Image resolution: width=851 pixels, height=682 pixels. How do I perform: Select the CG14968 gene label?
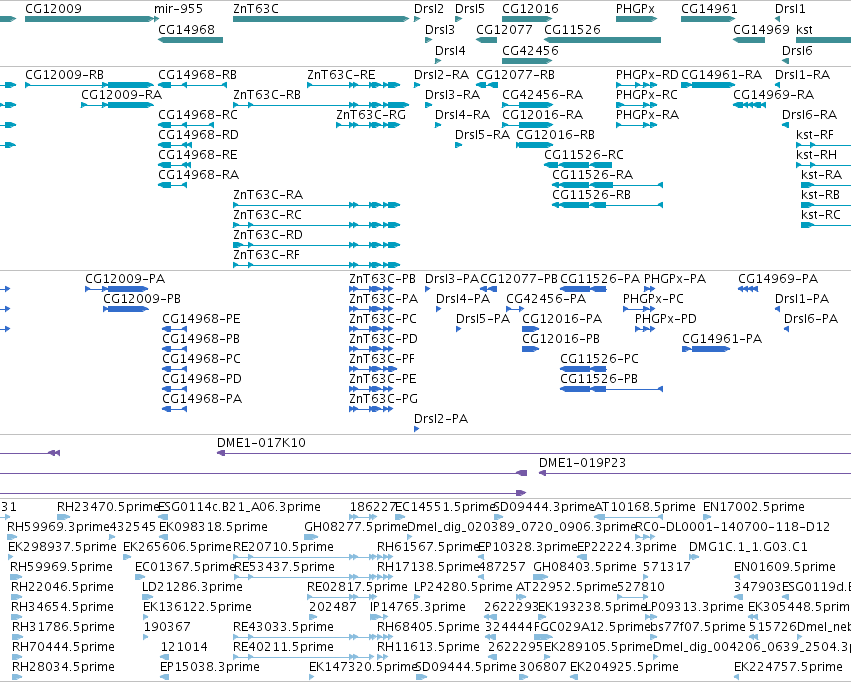[x=186, y=29]
